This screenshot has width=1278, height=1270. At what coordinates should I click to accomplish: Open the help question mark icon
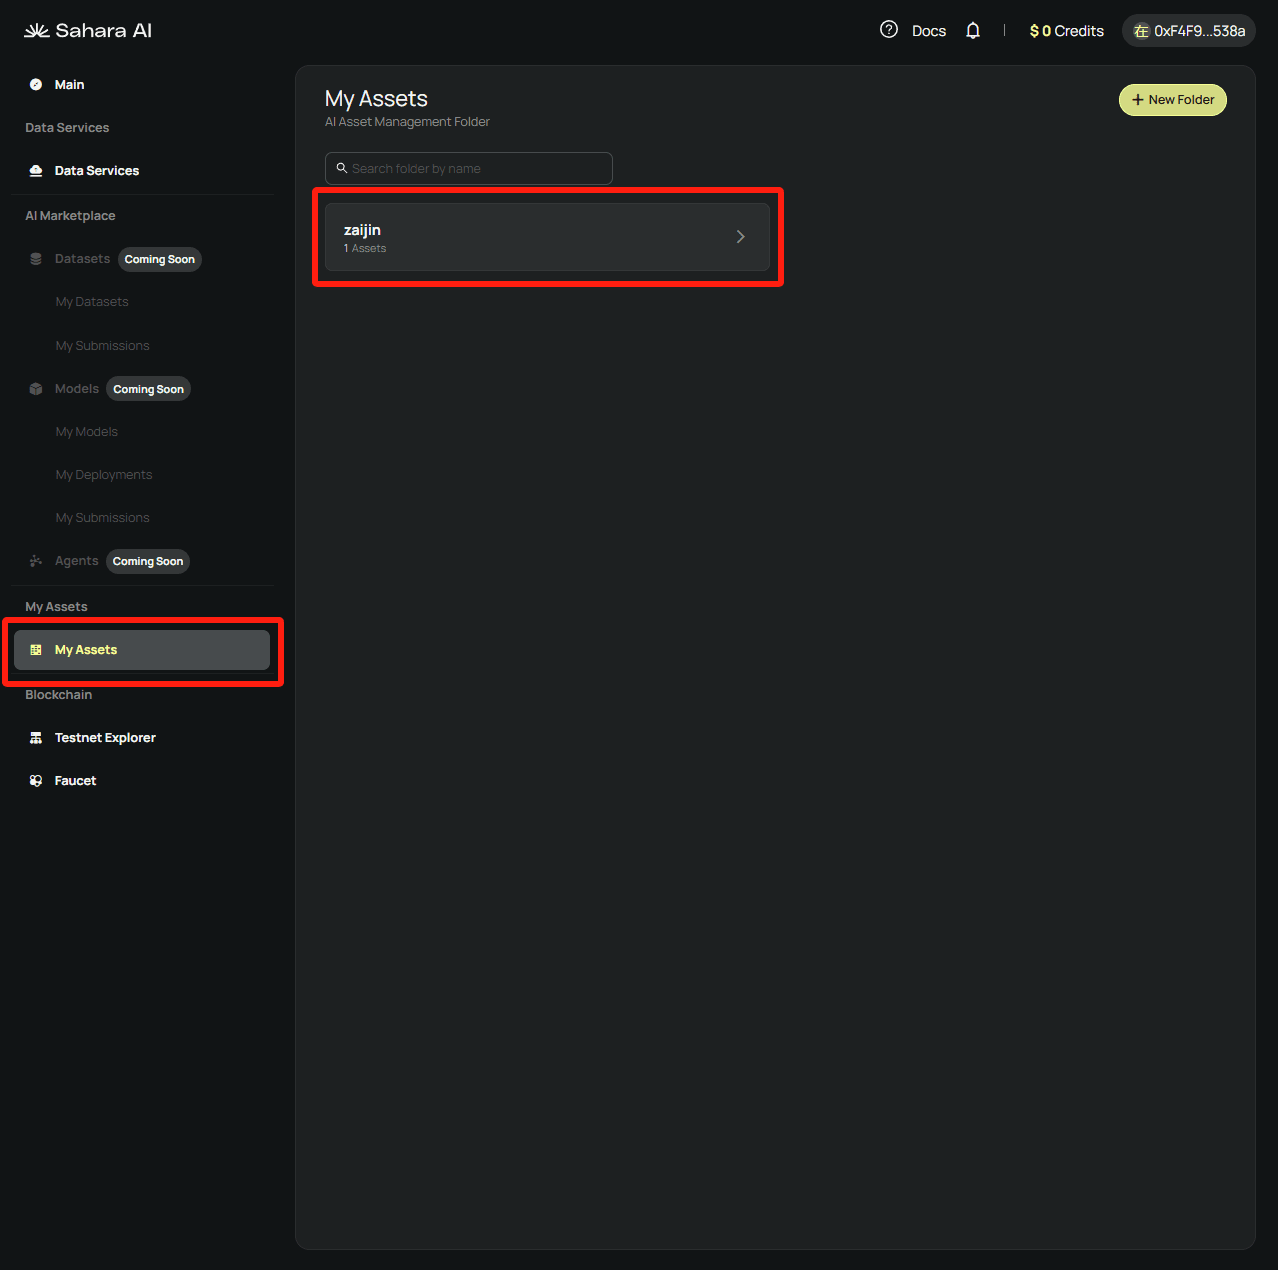[x=888, y=30]
